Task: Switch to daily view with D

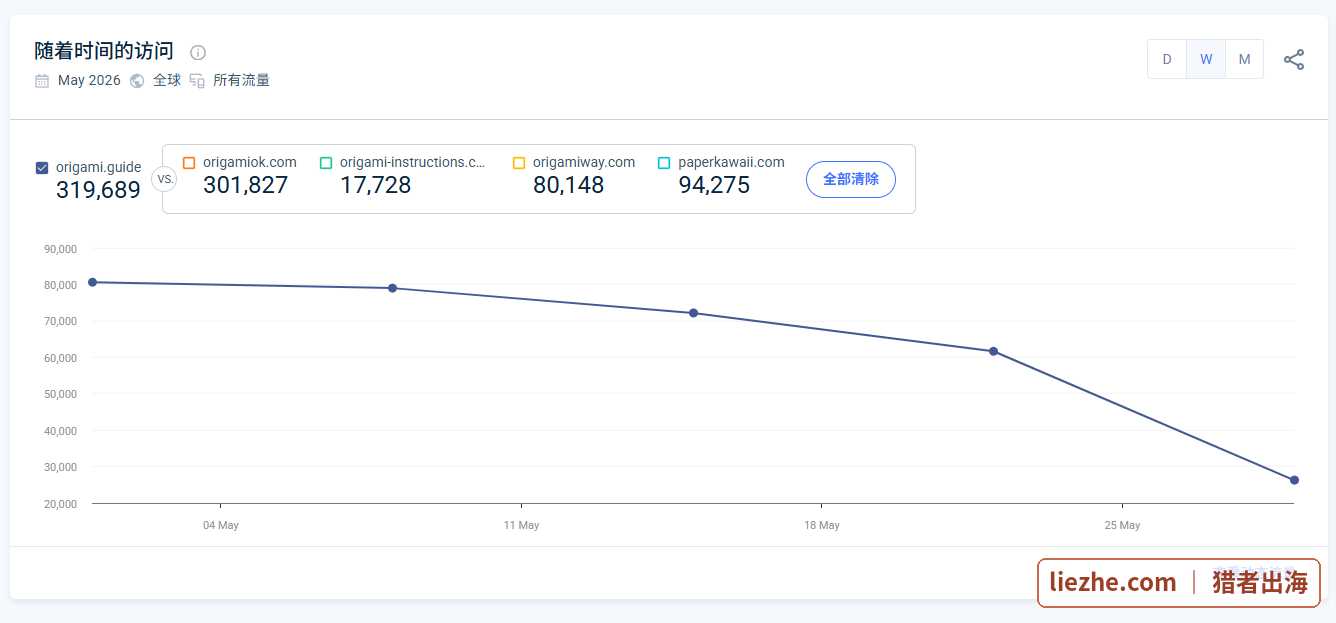Action: pos(1167,59)
